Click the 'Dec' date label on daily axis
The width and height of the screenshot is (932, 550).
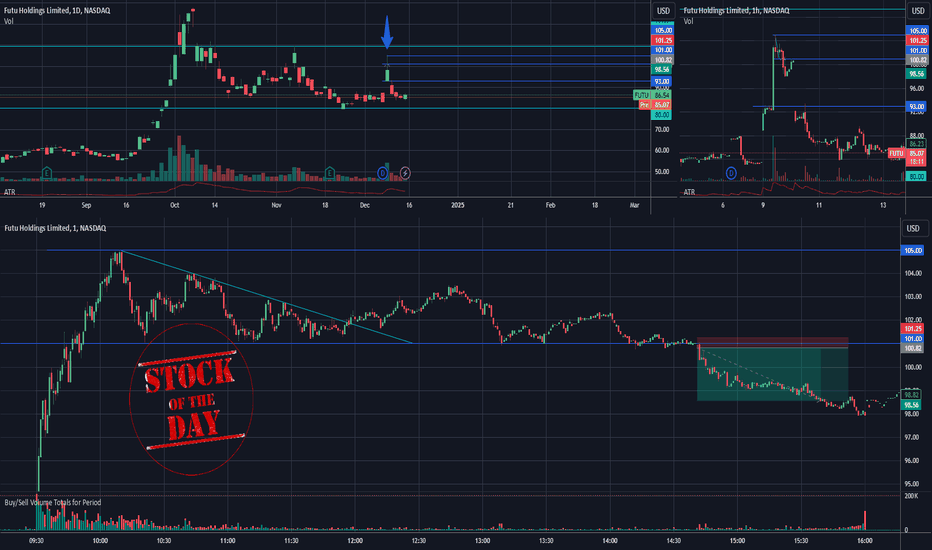click(364, 205)
